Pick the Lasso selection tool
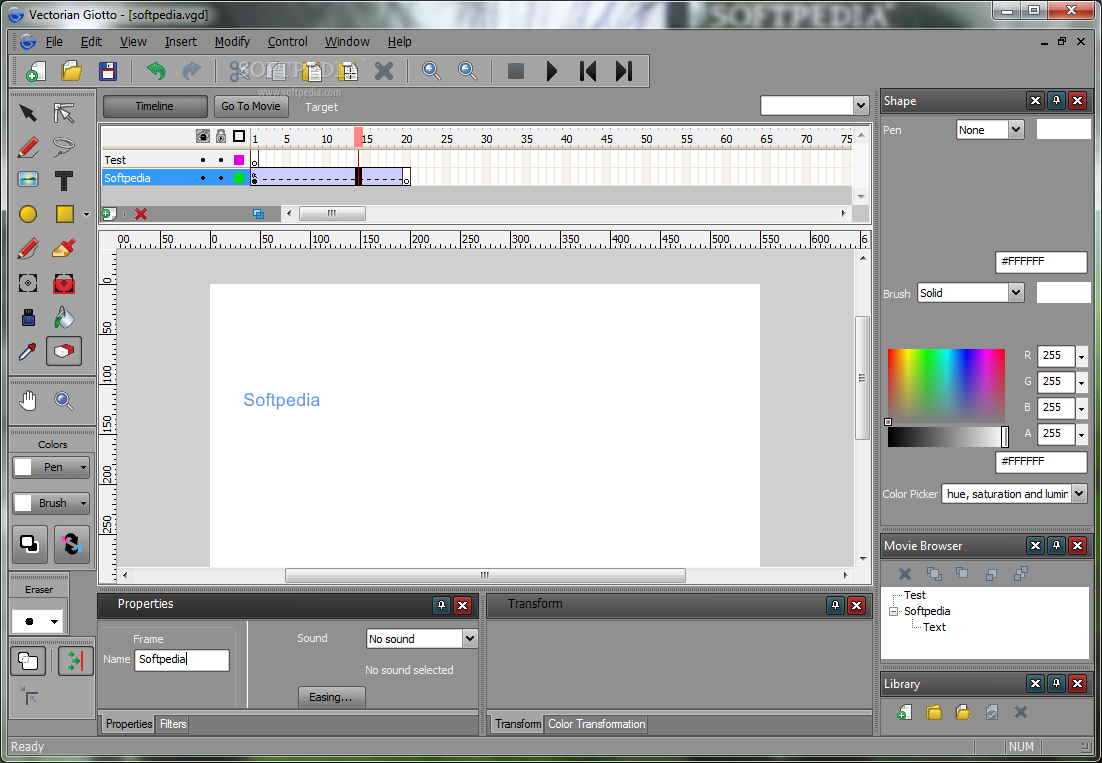 click(x=64, y=147)
